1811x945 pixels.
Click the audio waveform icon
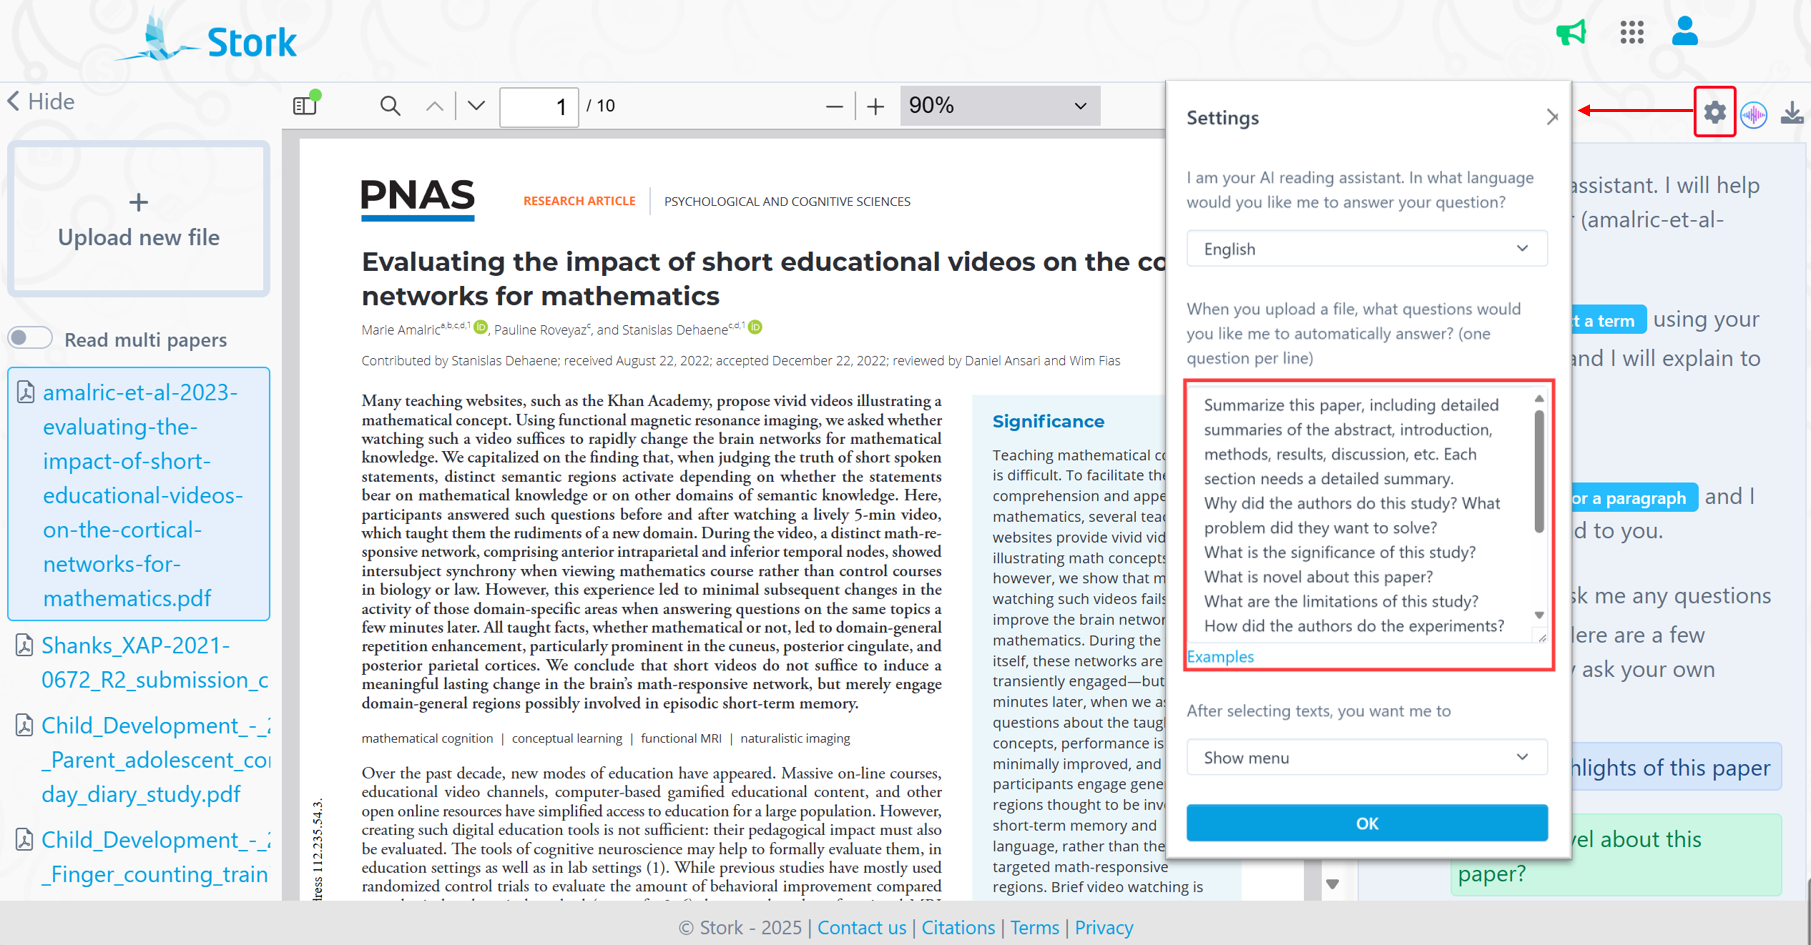click(x=1754, y=114)
